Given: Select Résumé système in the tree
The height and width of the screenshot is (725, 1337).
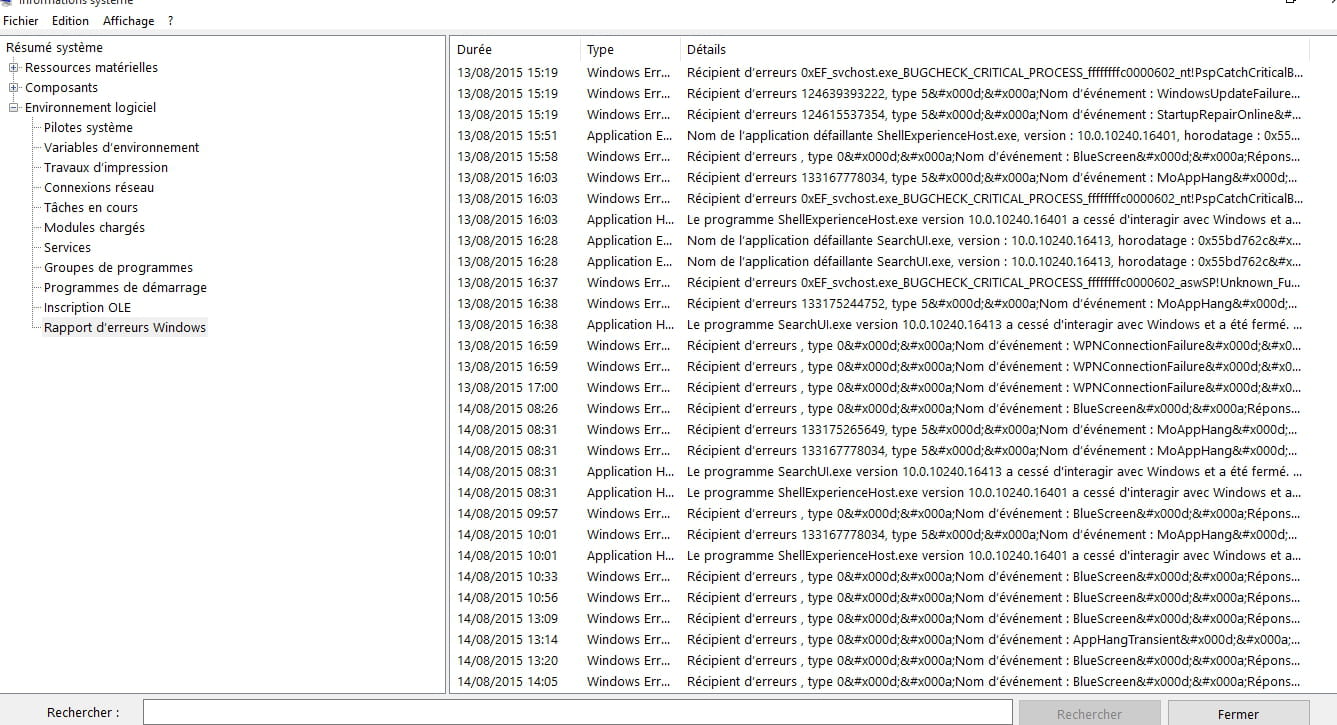Looking at the screenshot, I should pyautogui.click(x=54, y=48).
